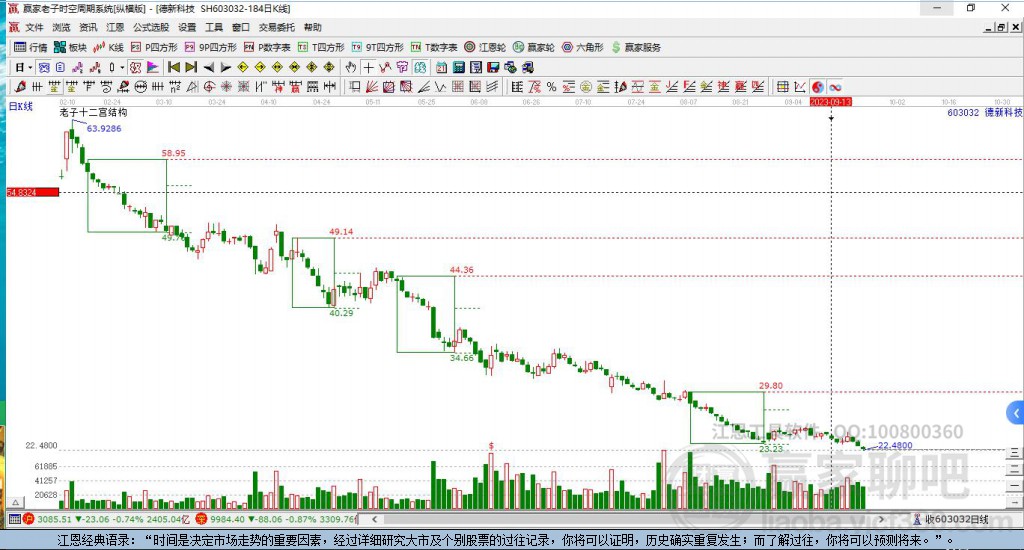Open the 六角形 hexagon tool
The image size is (1024, 550).
583,47
